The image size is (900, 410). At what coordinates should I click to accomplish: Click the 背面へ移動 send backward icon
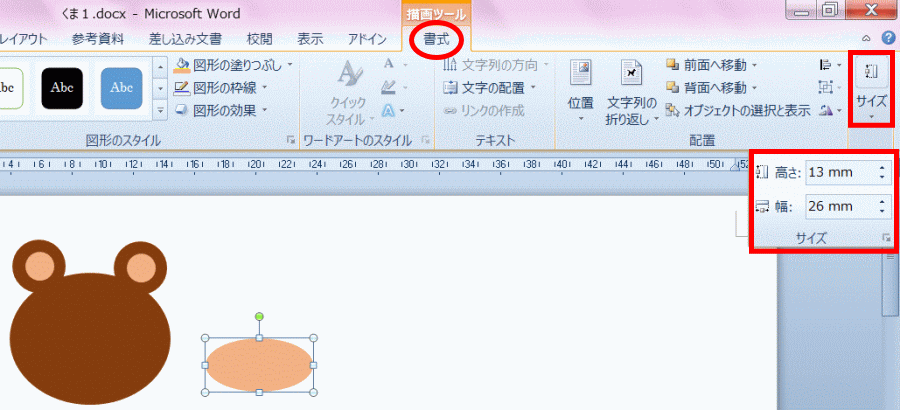[x=673, y=88]
